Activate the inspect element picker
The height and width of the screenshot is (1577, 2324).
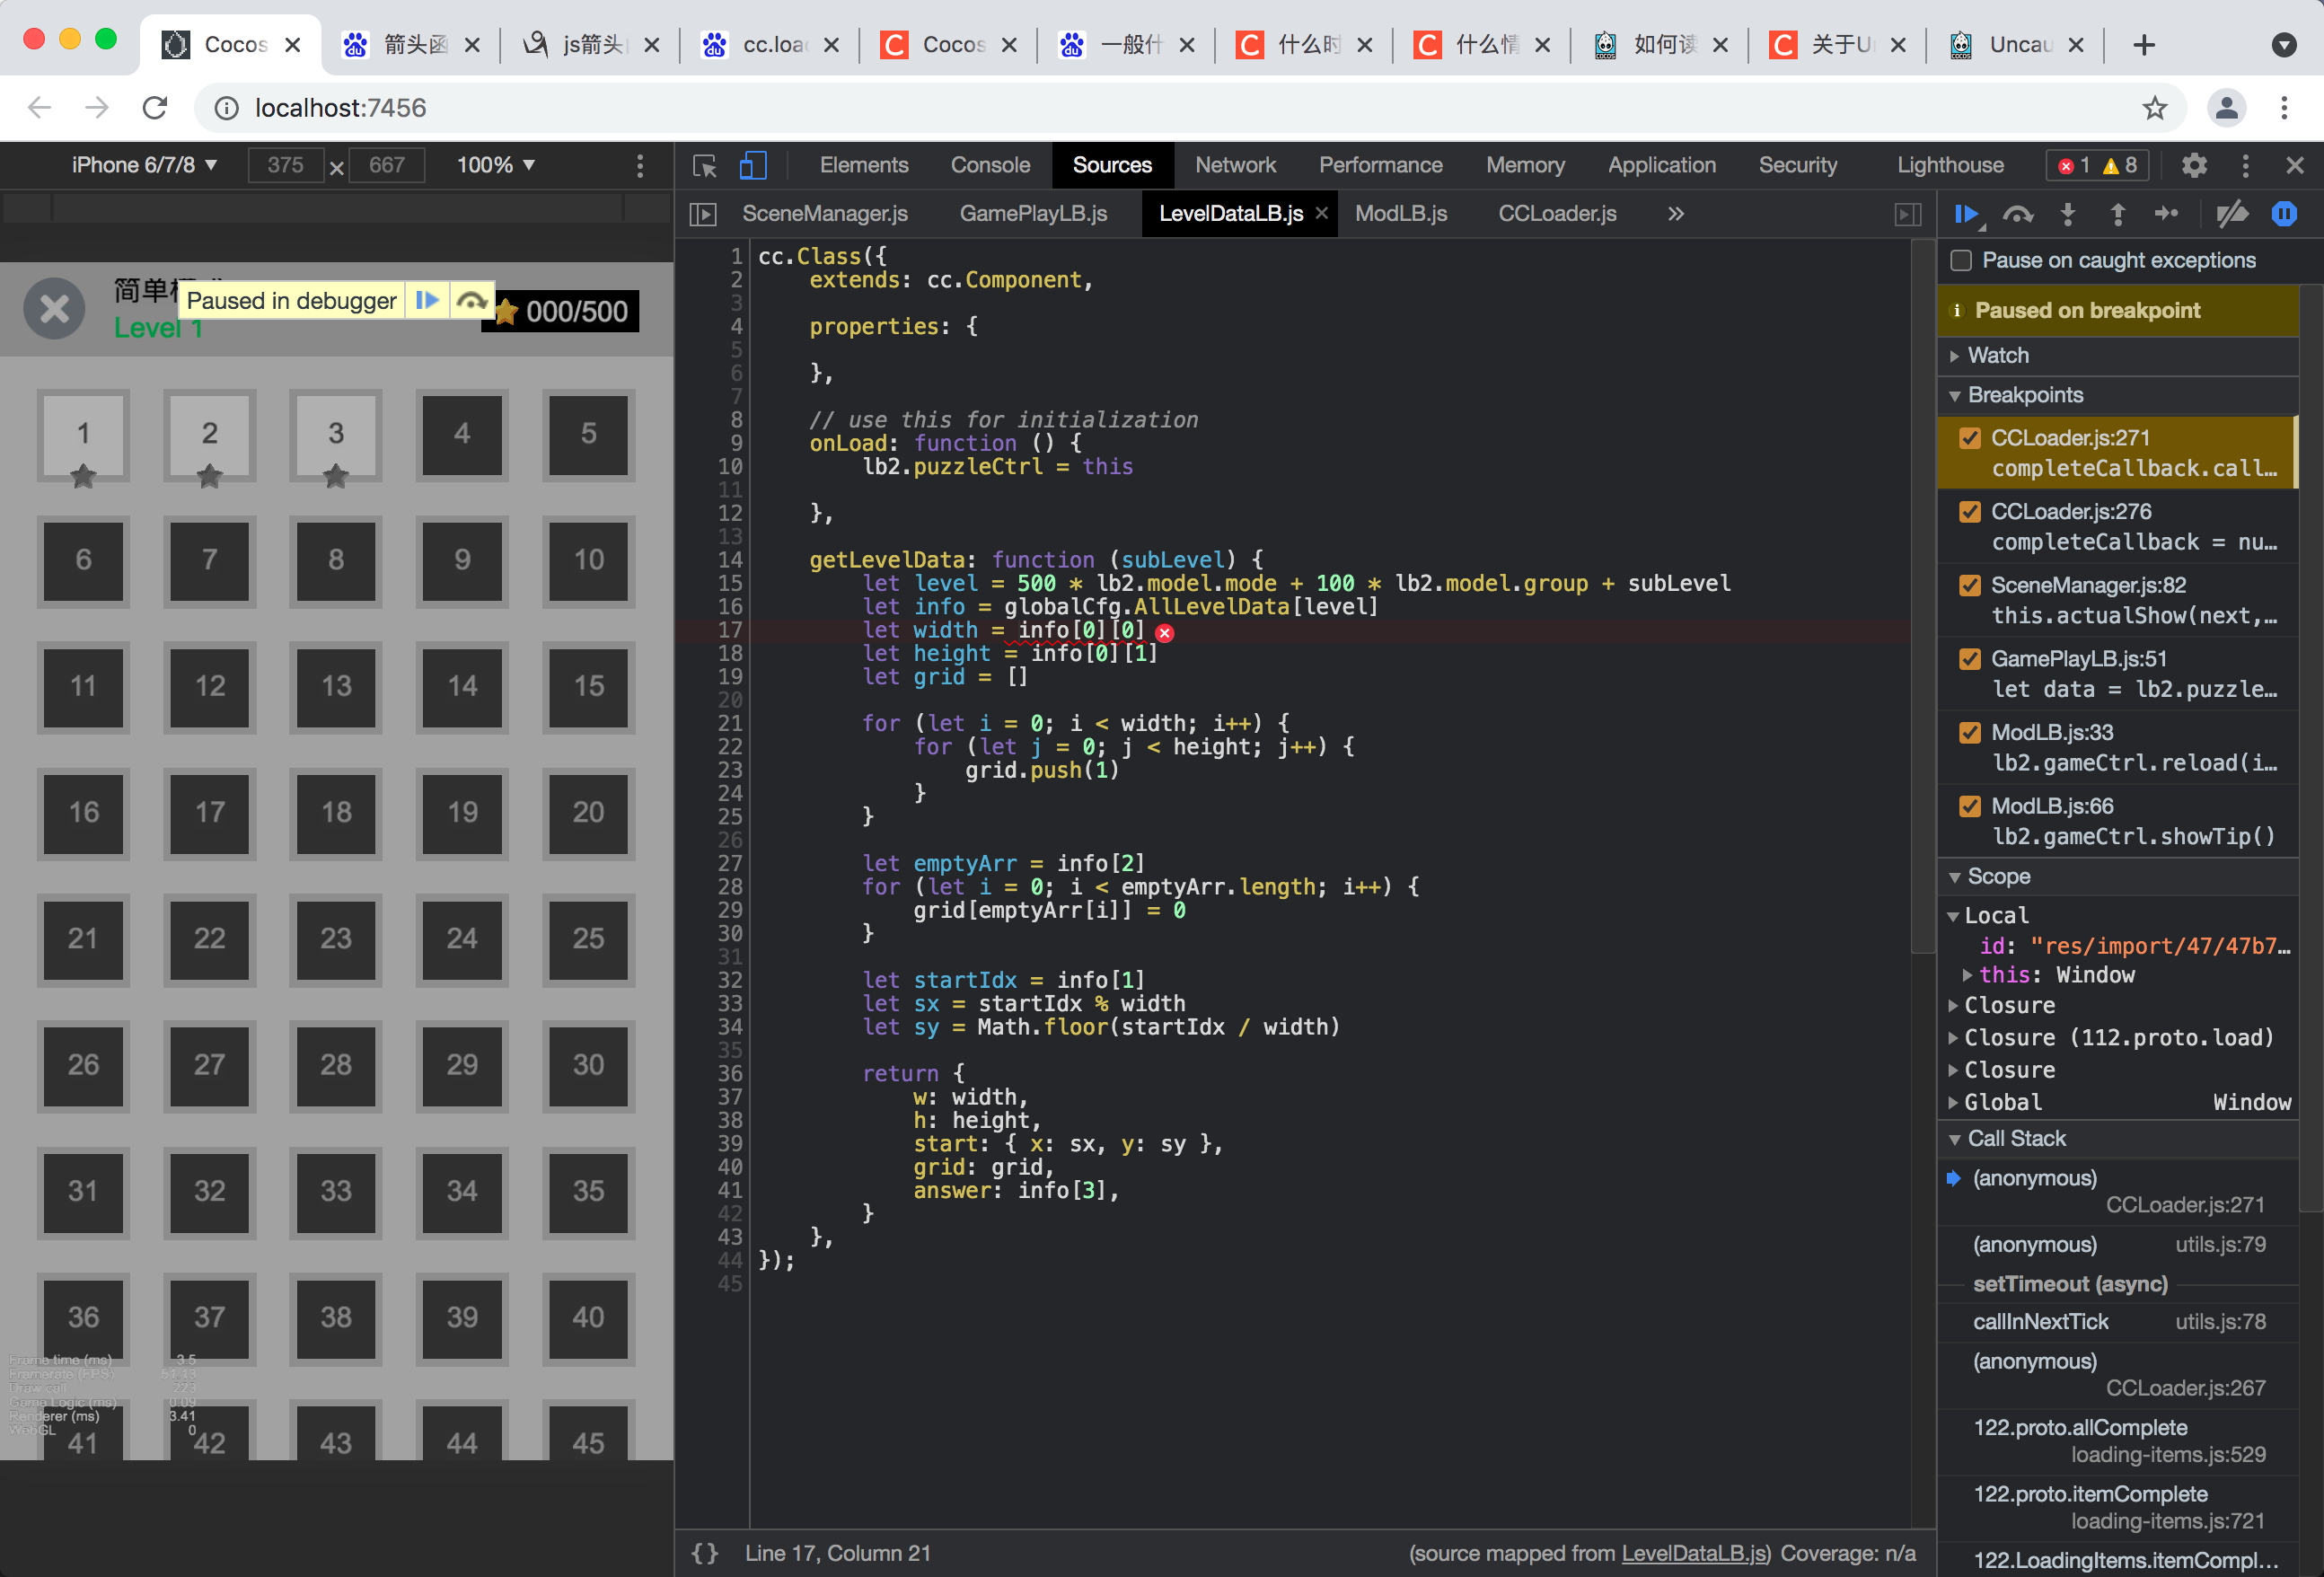click(x=705, y=165)
